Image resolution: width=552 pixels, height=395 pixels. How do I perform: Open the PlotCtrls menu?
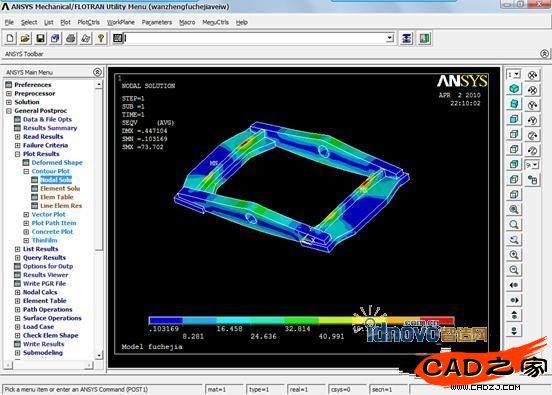point(88,22)
